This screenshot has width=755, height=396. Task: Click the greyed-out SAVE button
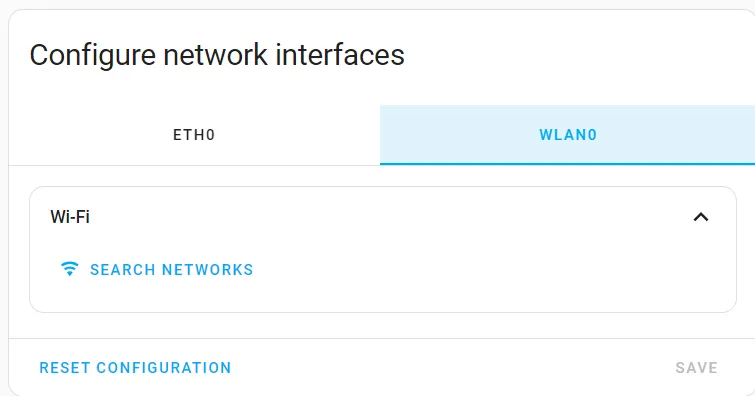click(x=696, y=368)
